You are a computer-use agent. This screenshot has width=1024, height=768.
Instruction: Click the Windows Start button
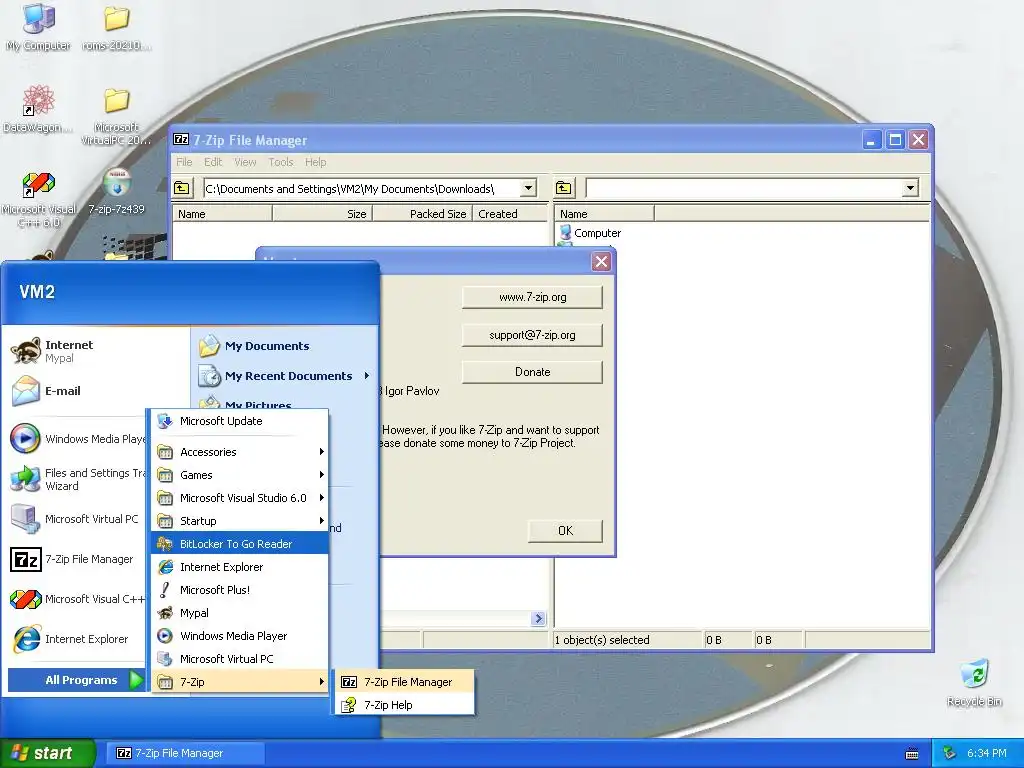[47, 753]
